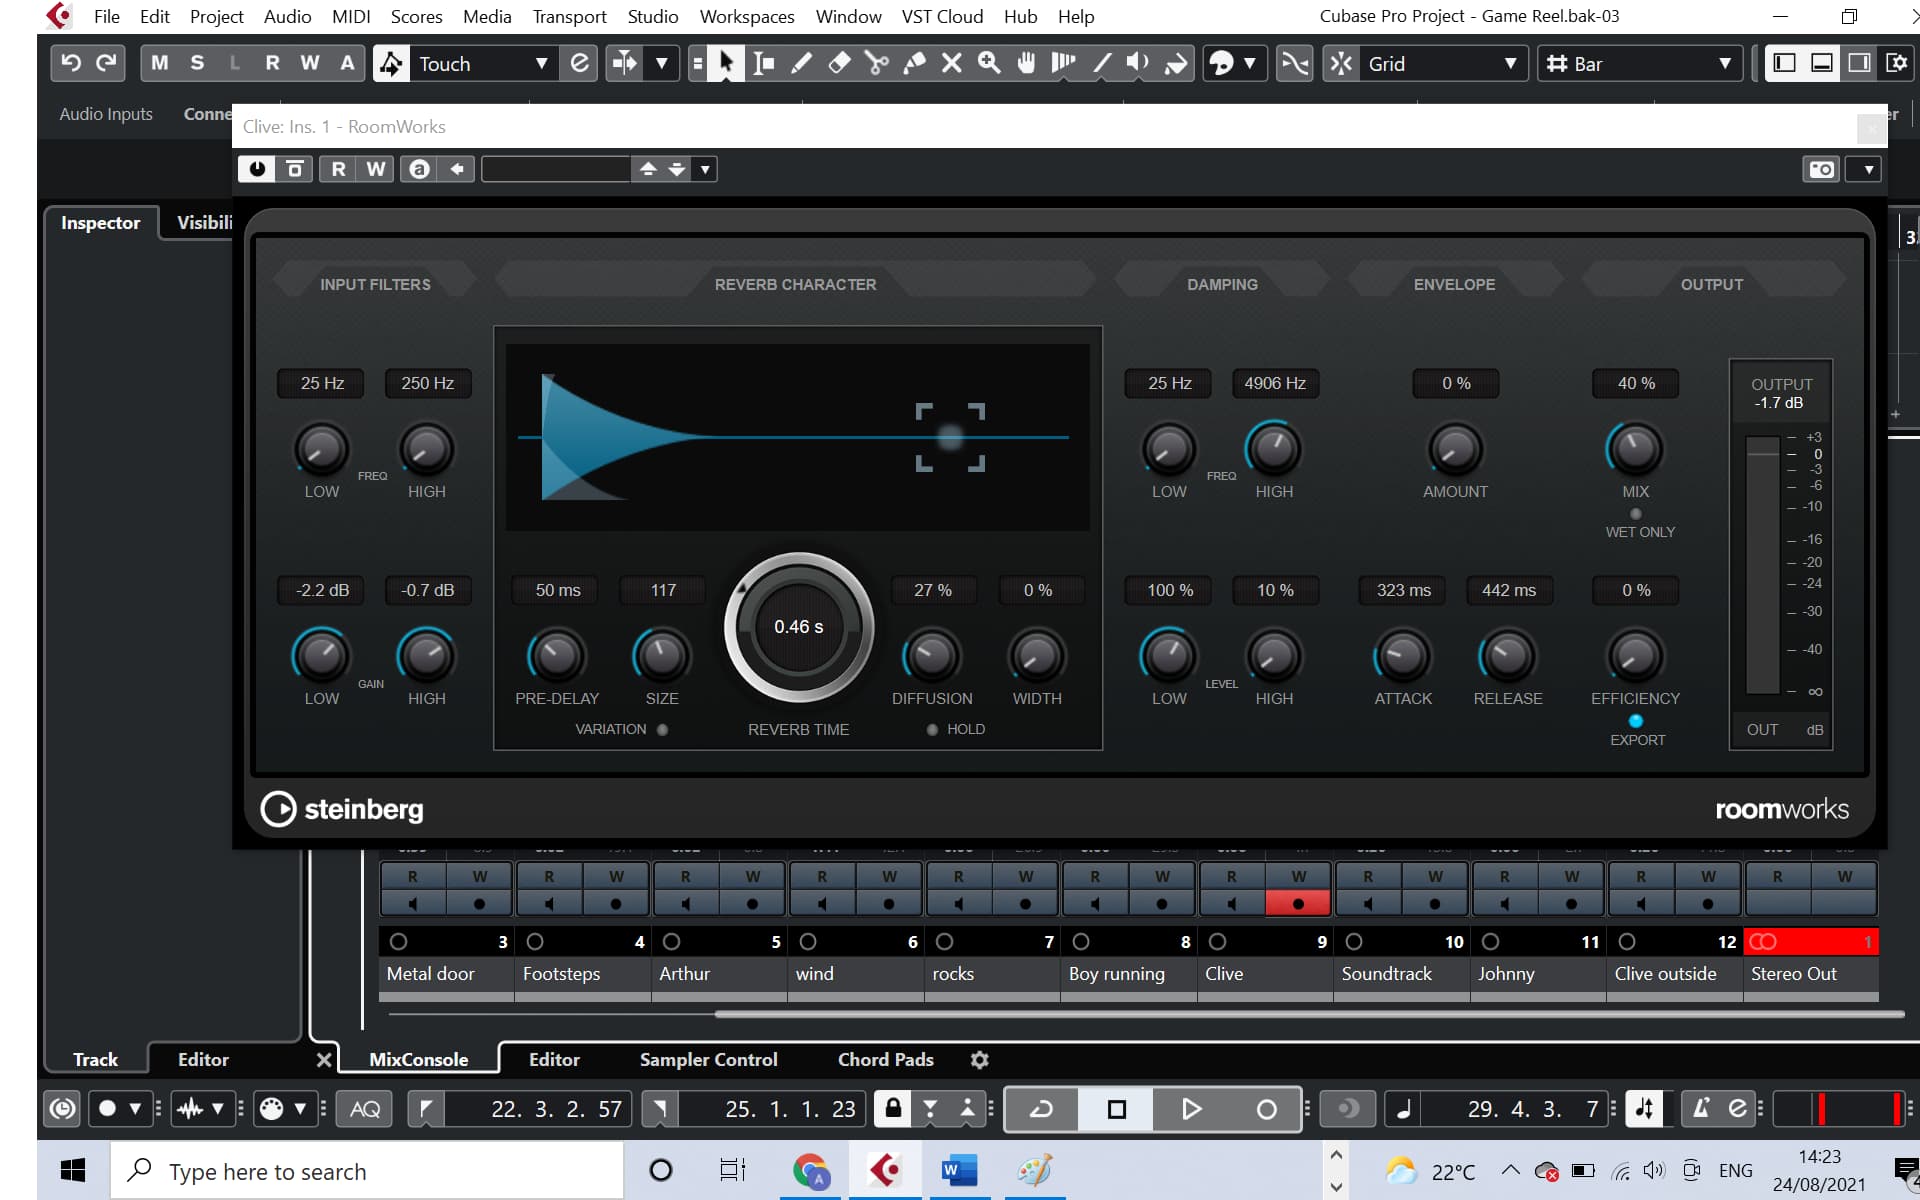Open the Touch automation mode dropdown
This screenshot has width=1920, height=1200.
coord(544,63)
